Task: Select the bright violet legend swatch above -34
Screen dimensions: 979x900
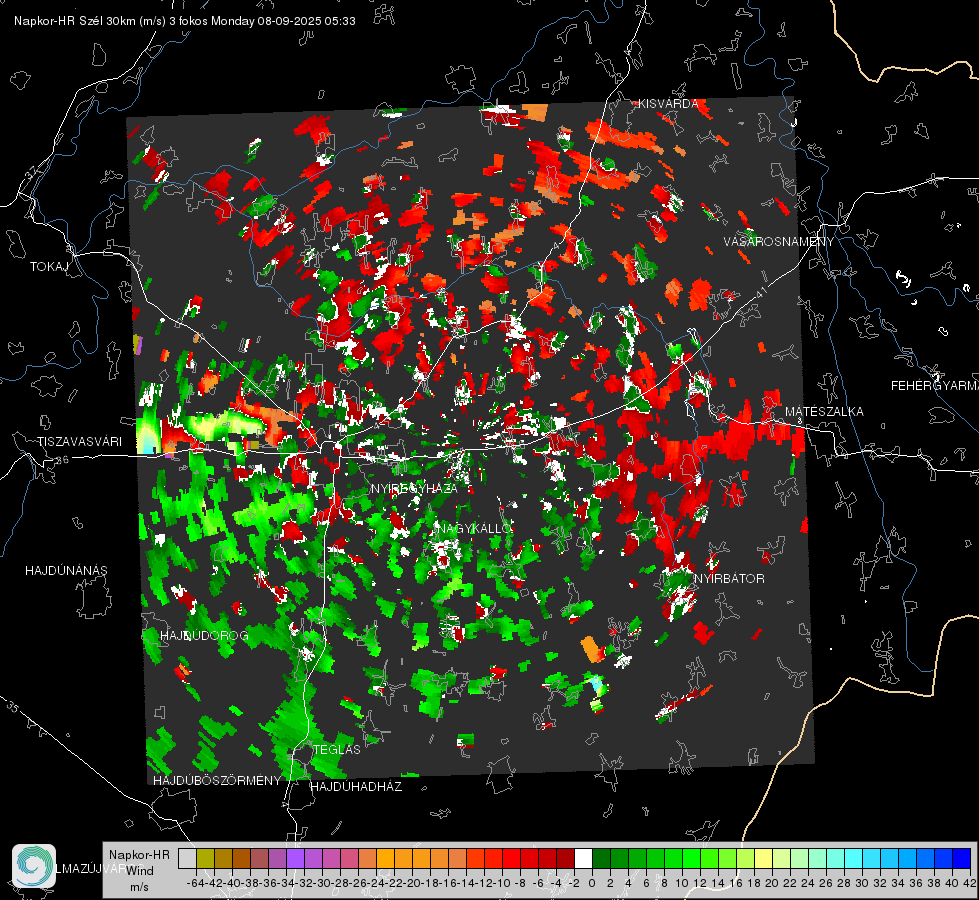Action: pos(295,858)
